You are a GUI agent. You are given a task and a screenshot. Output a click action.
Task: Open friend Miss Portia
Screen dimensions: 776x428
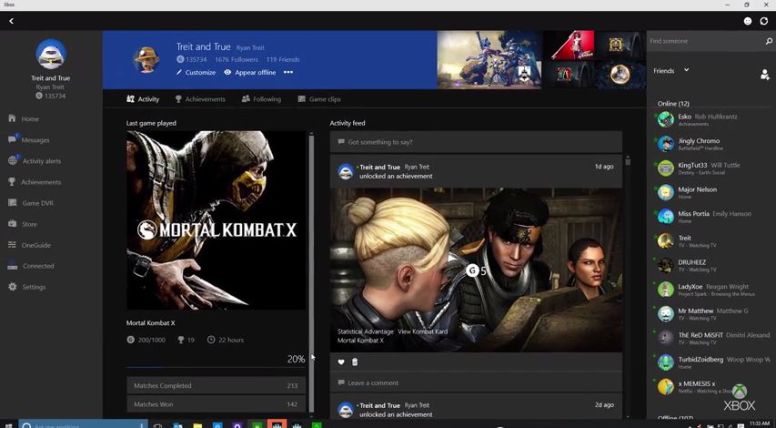pos(711,216)
